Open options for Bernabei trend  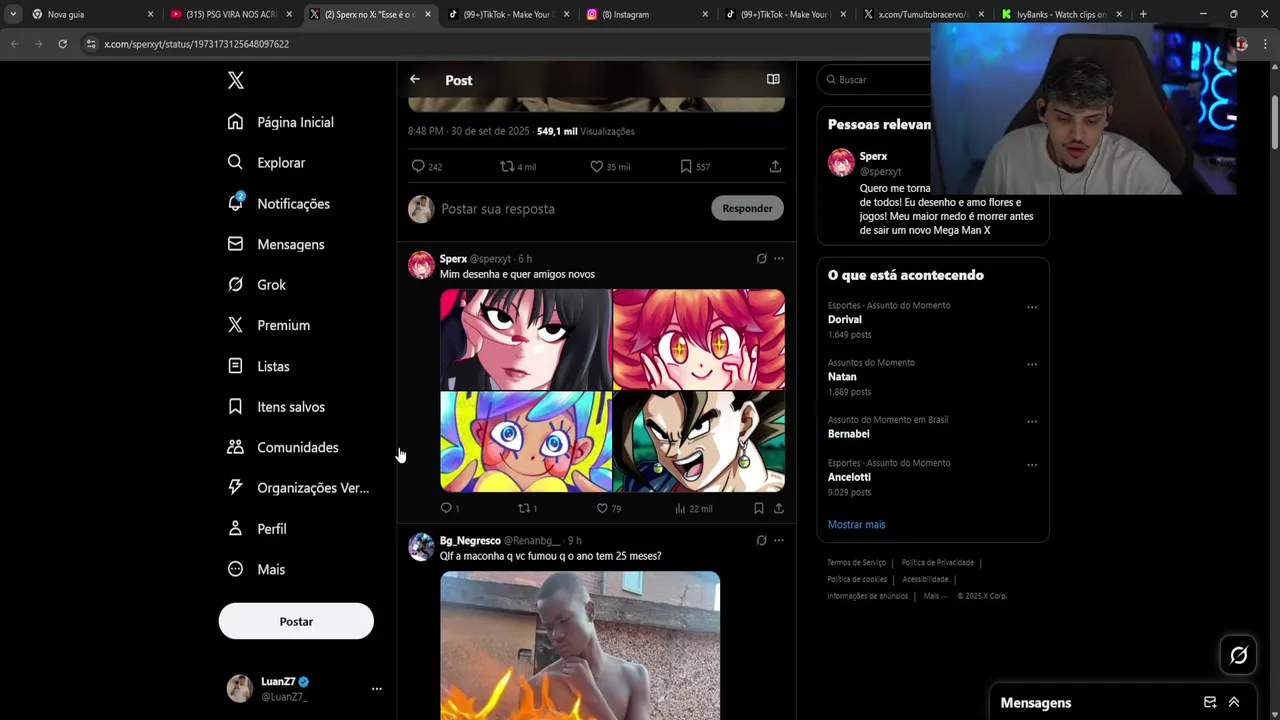tap(1032, 421)
